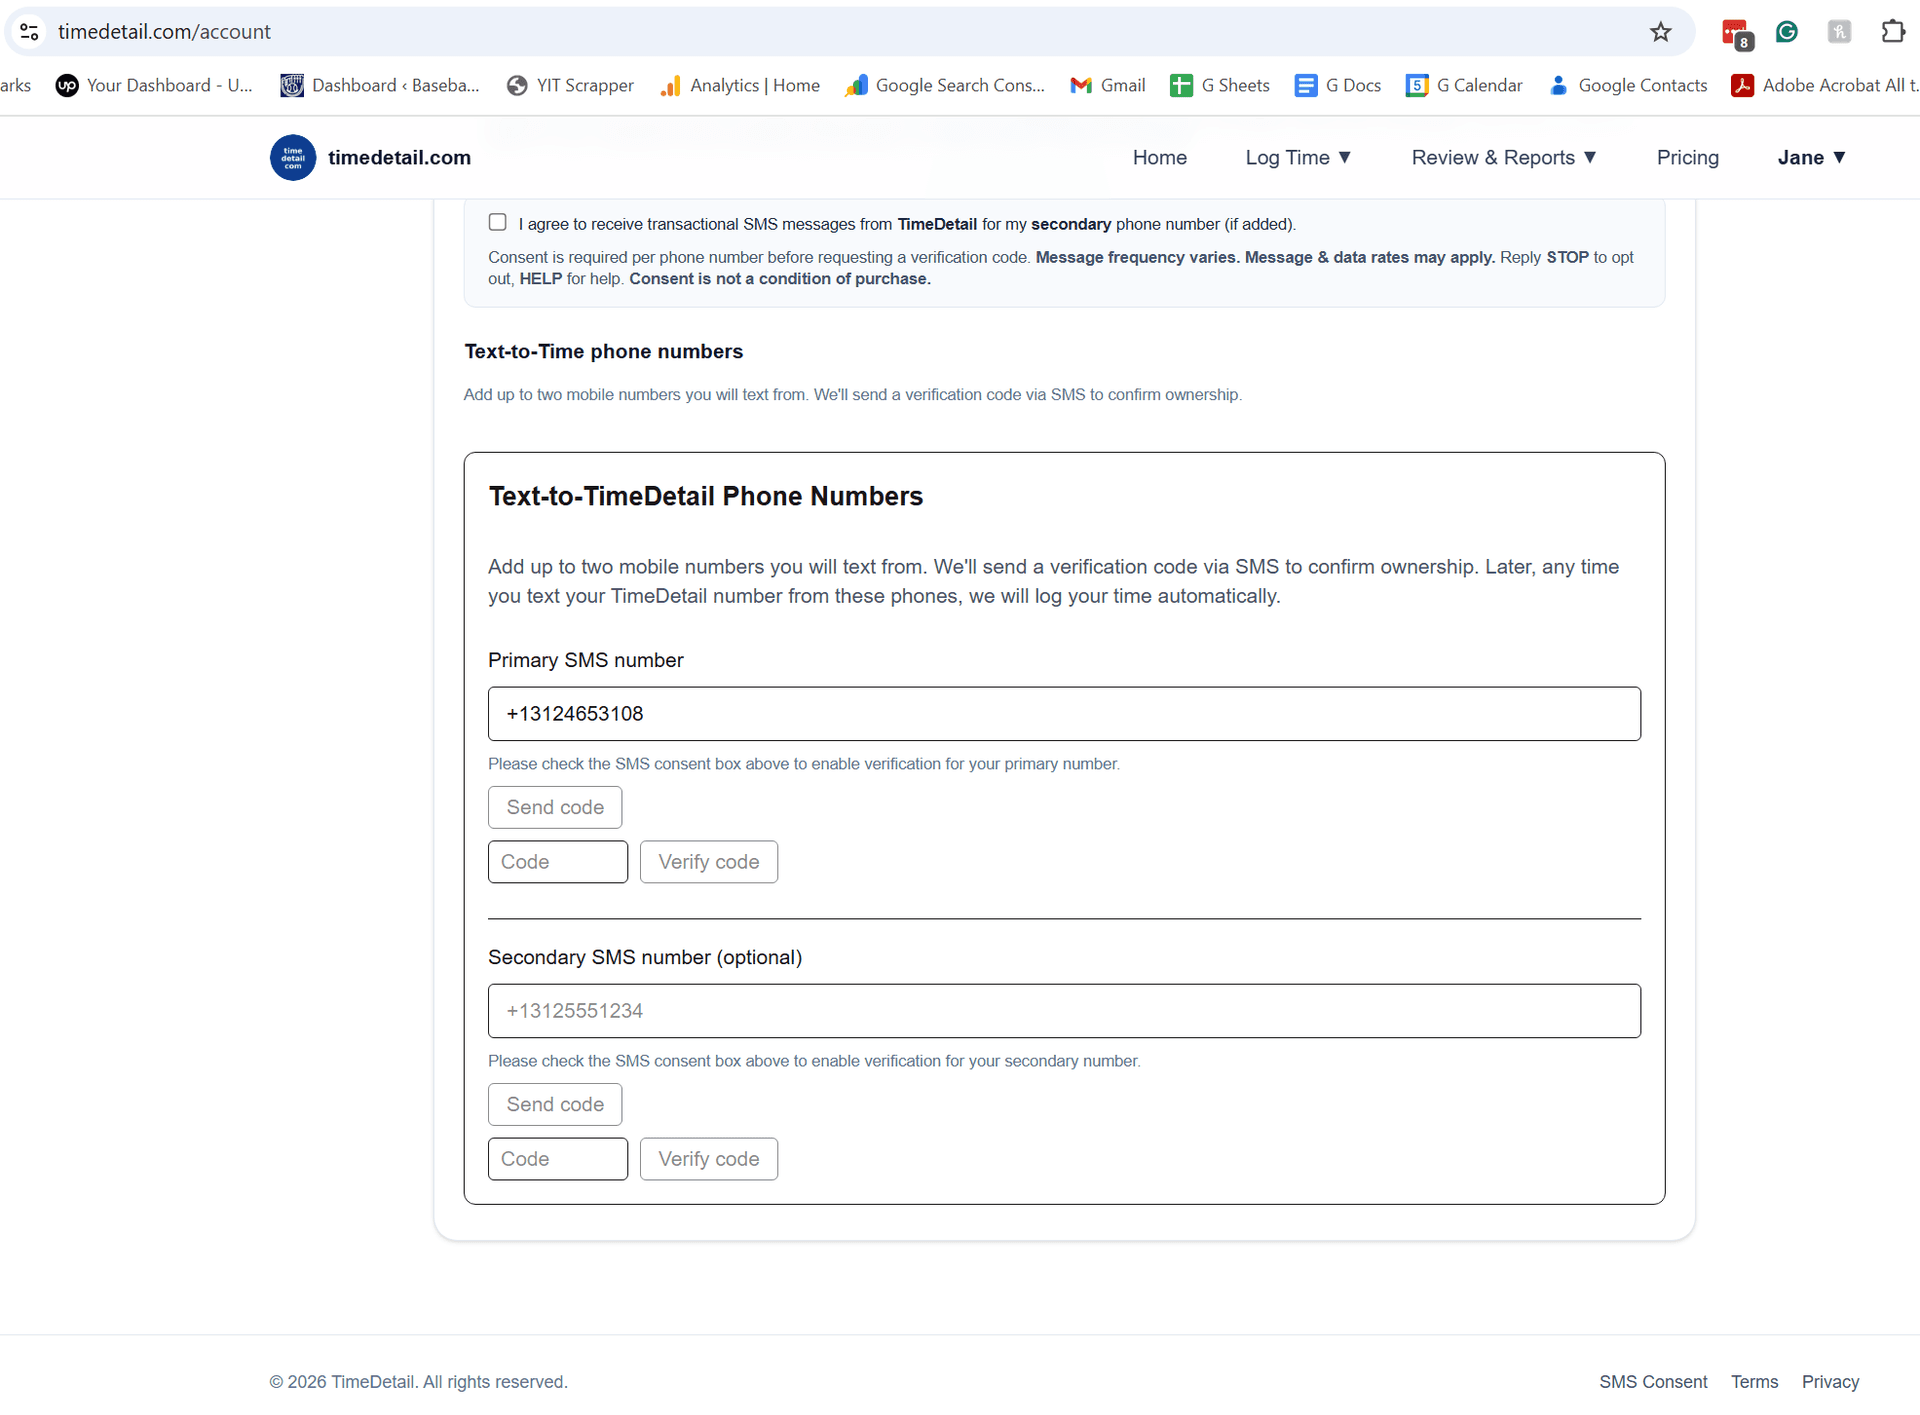Expand the Review & Reports menu
The width and height of the screenshot is (1920, 1415).
[1503, 157]
